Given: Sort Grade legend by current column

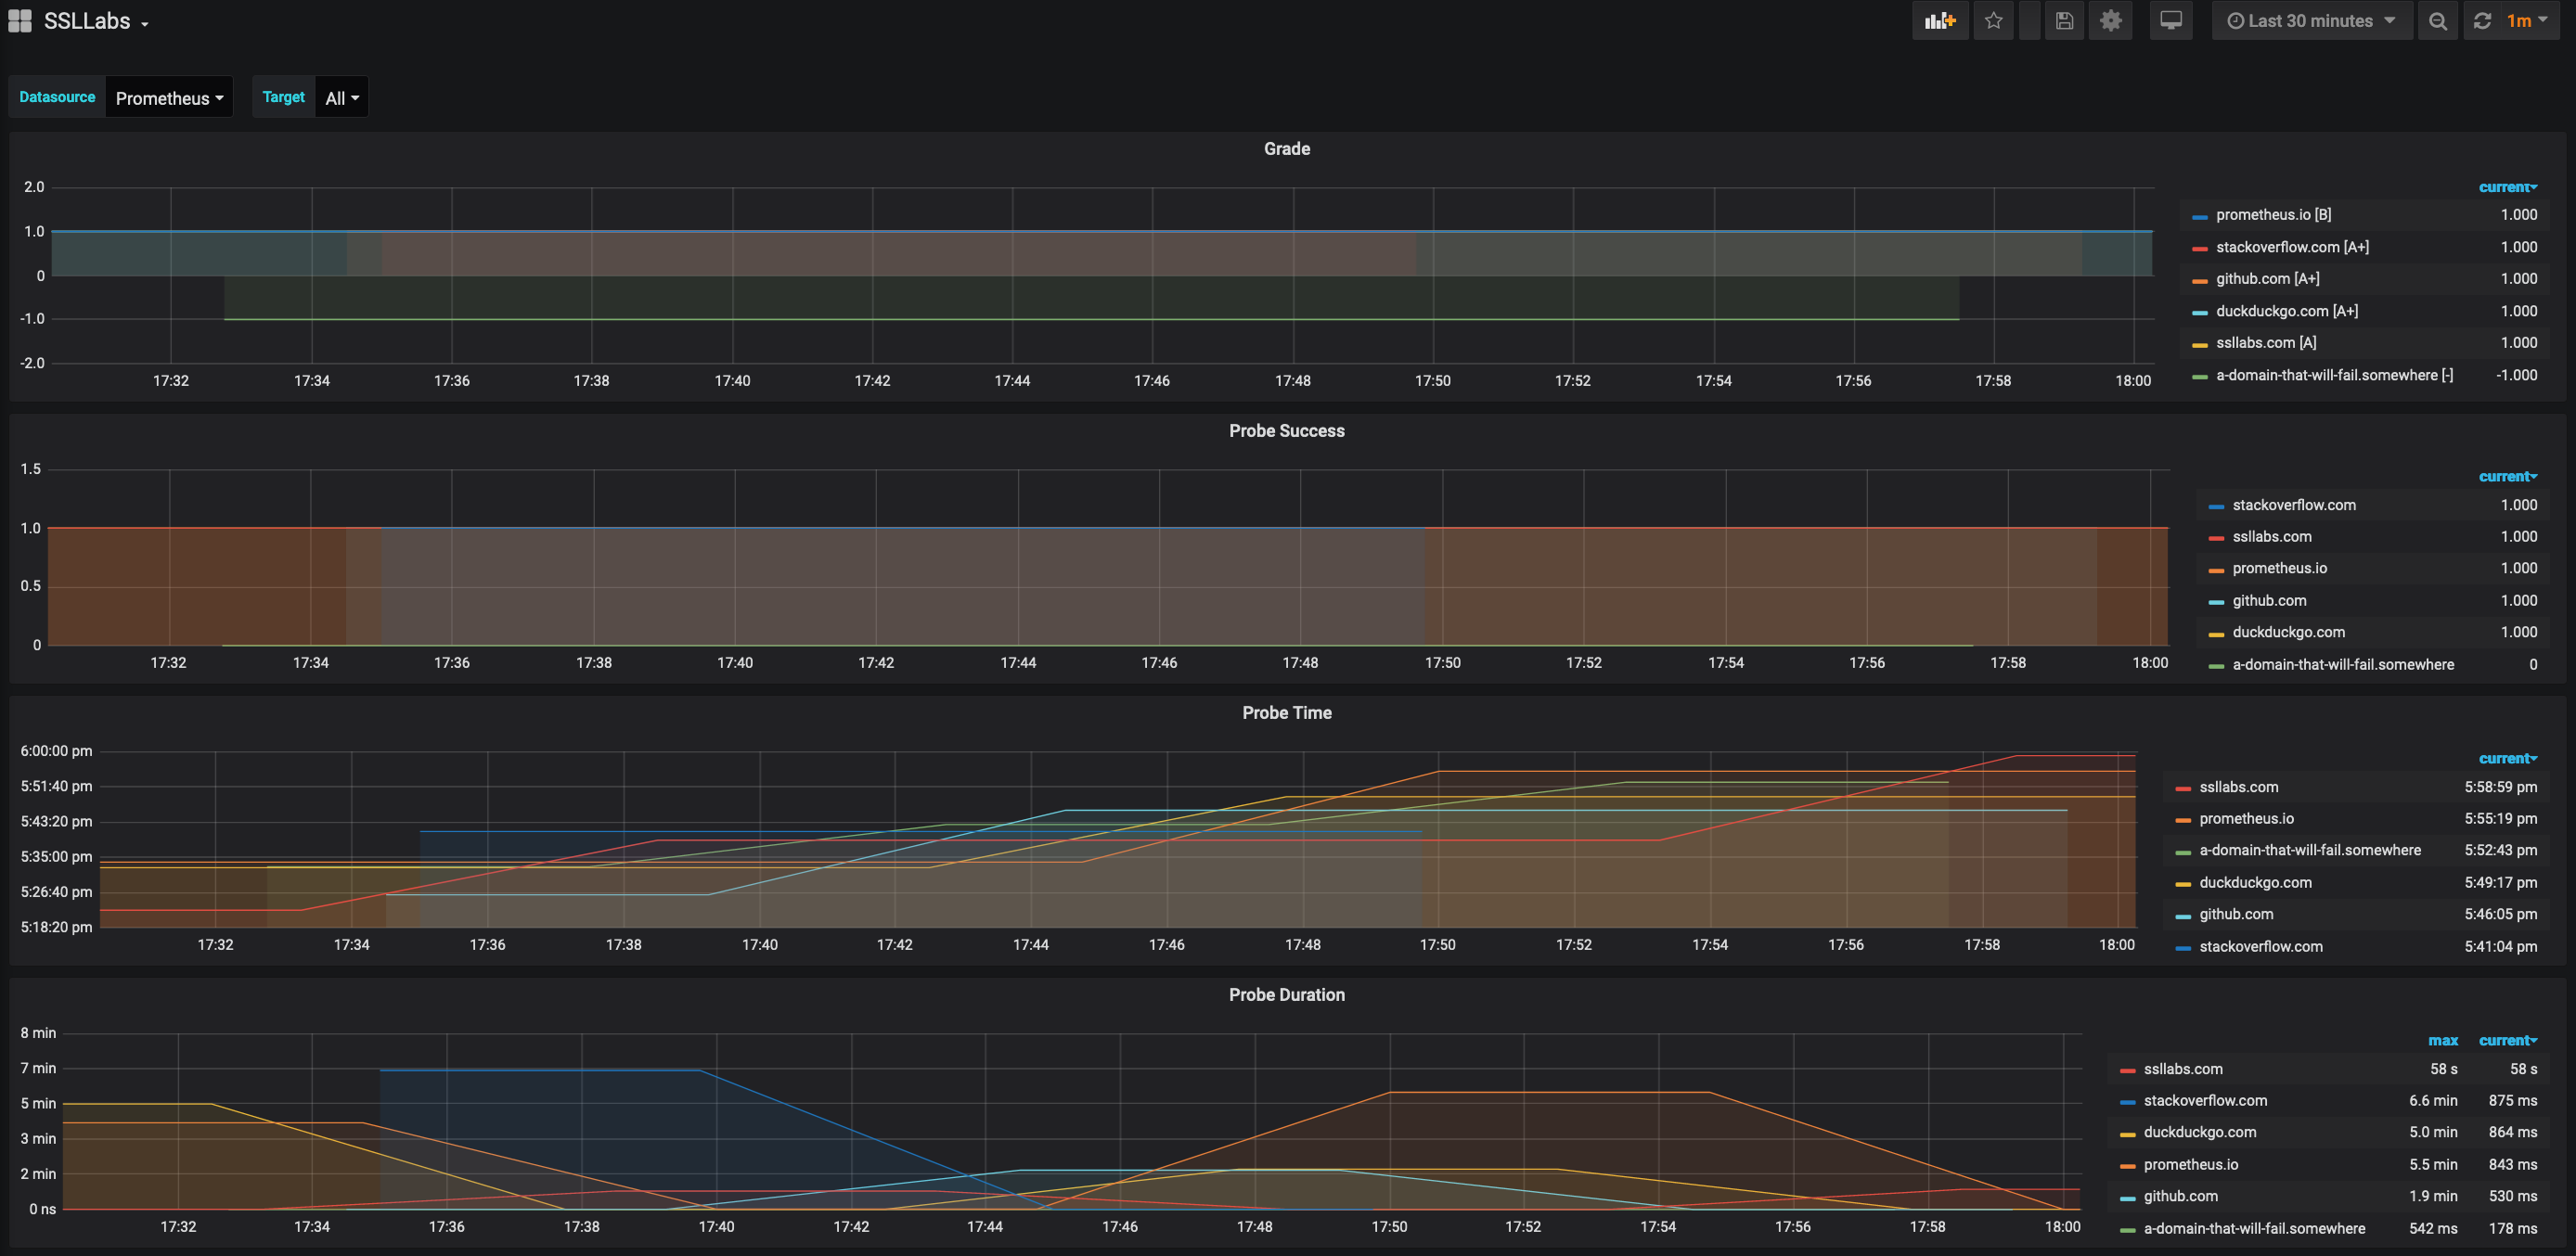Looking at the screenshot, I should pos(2506,188).
